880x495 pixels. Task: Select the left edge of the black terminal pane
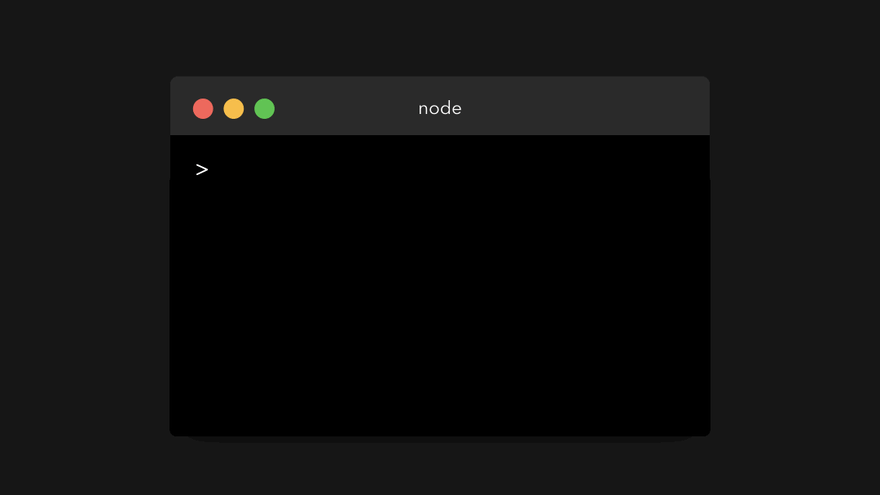[171, 285]
